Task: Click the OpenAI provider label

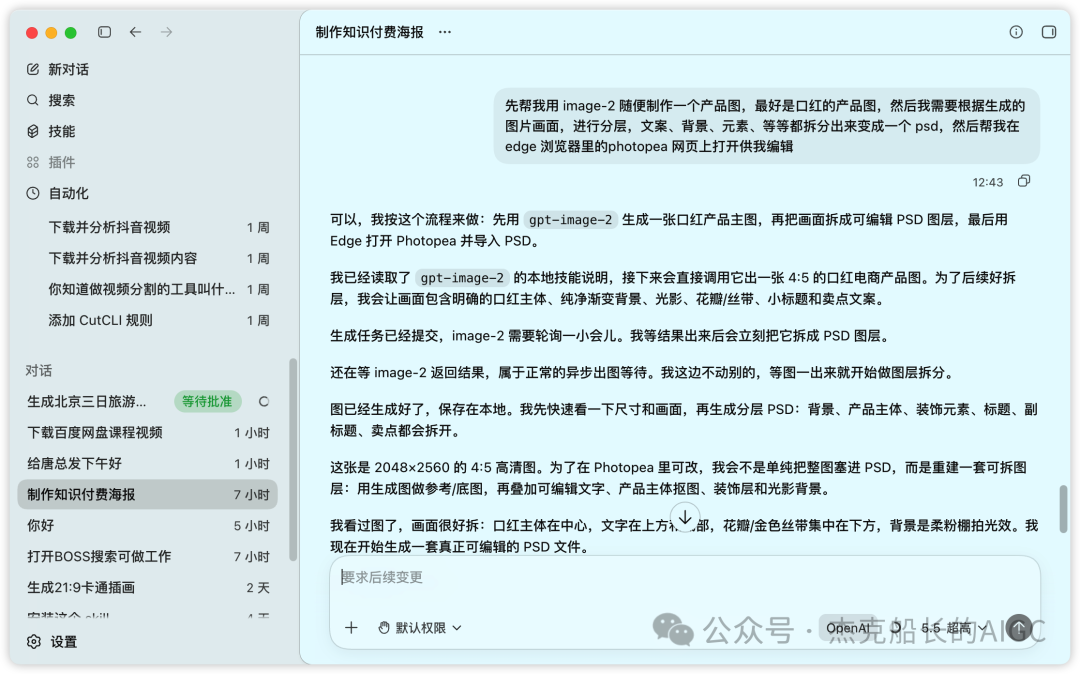Action: click(847, 628)
